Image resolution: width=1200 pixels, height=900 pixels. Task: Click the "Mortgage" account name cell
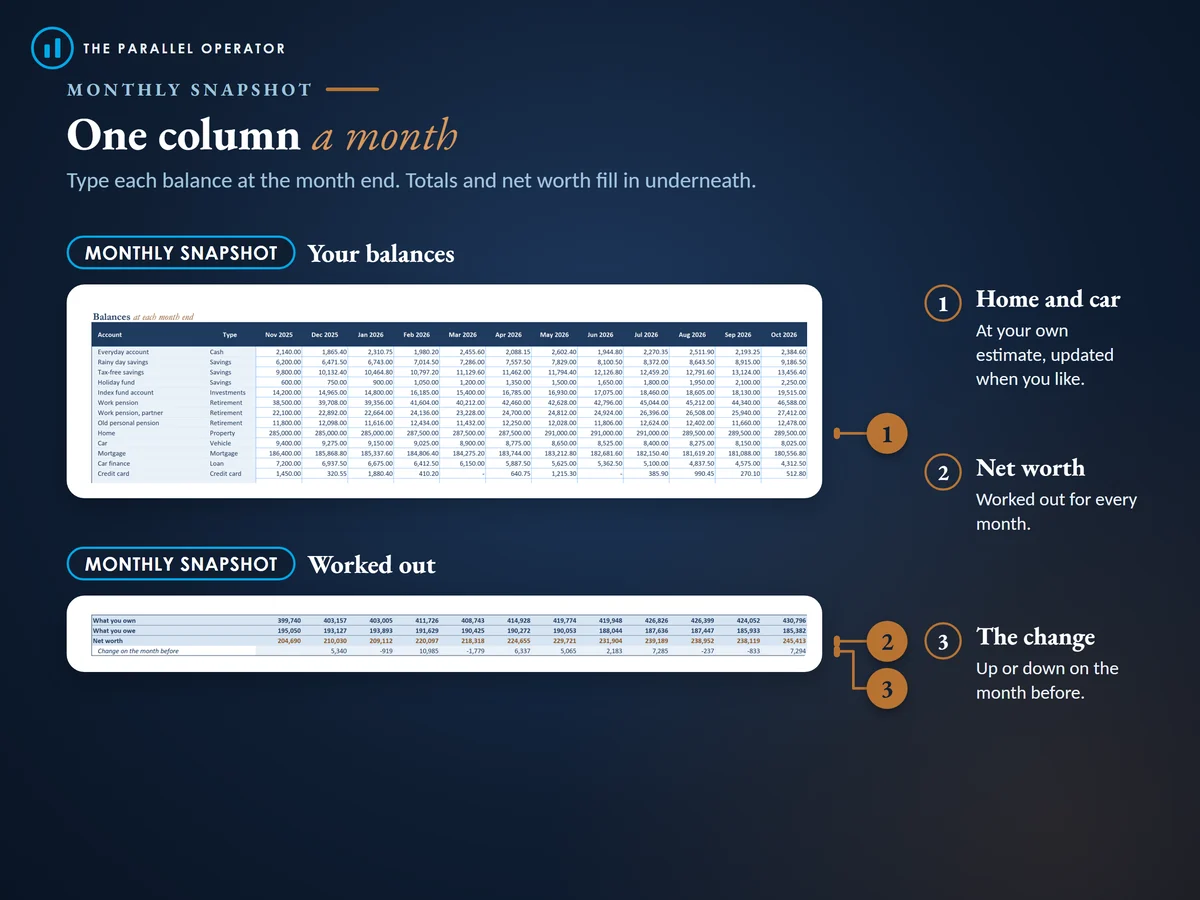[111, 453]
